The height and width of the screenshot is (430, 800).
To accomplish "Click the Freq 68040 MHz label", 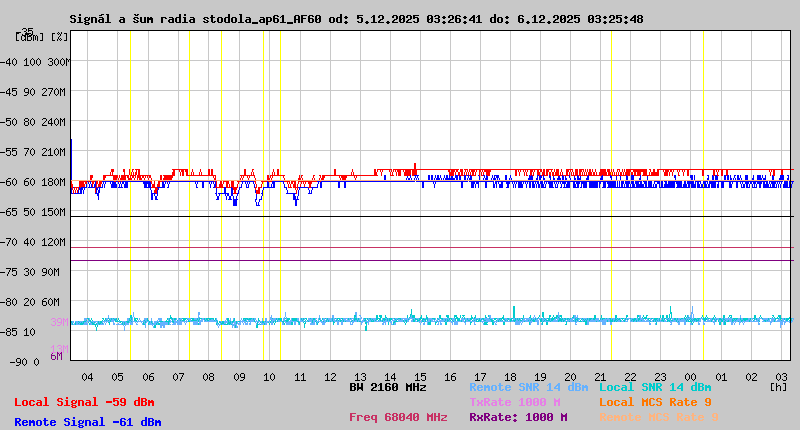I will click(398, 417).
